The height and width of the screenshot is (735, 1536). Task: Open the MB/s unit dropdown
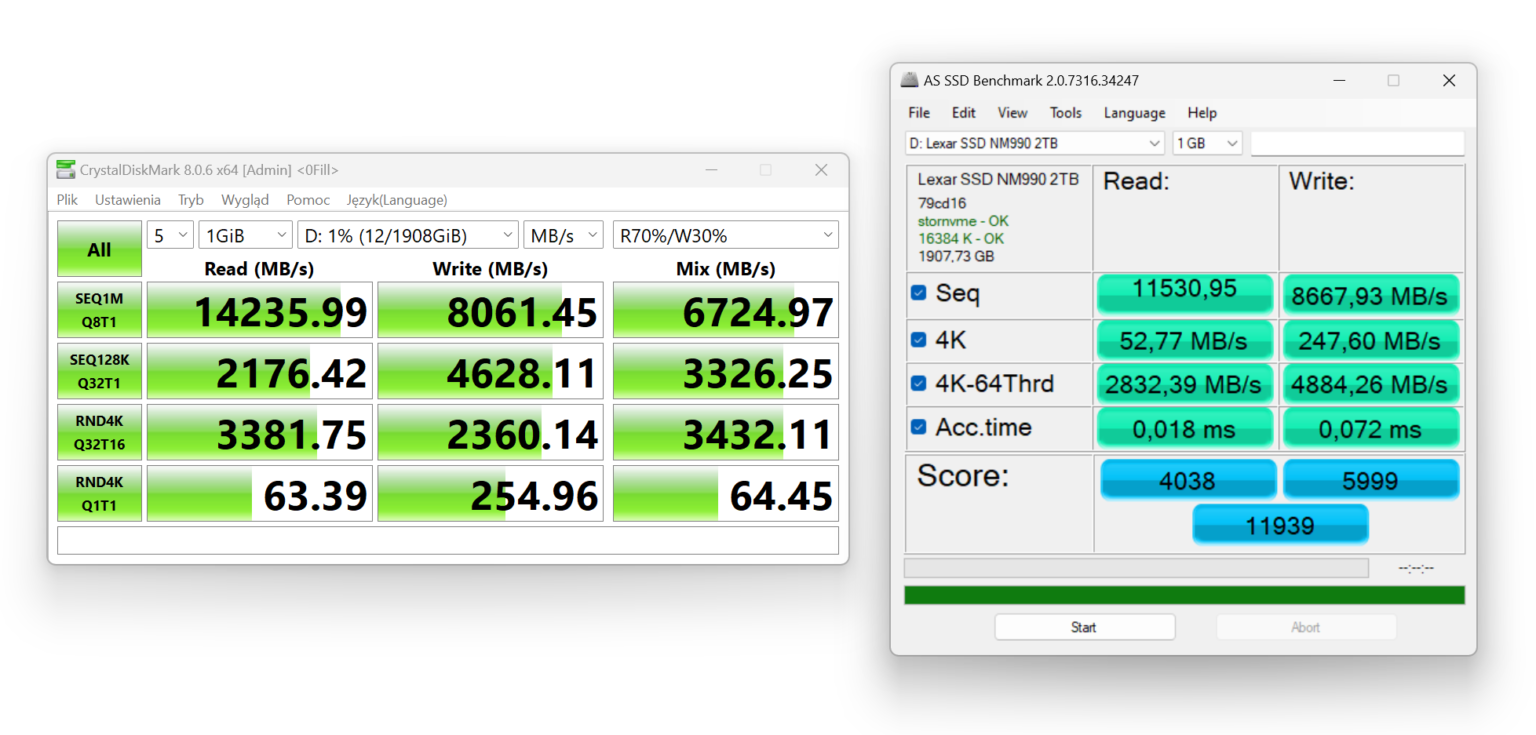point(563,234)
